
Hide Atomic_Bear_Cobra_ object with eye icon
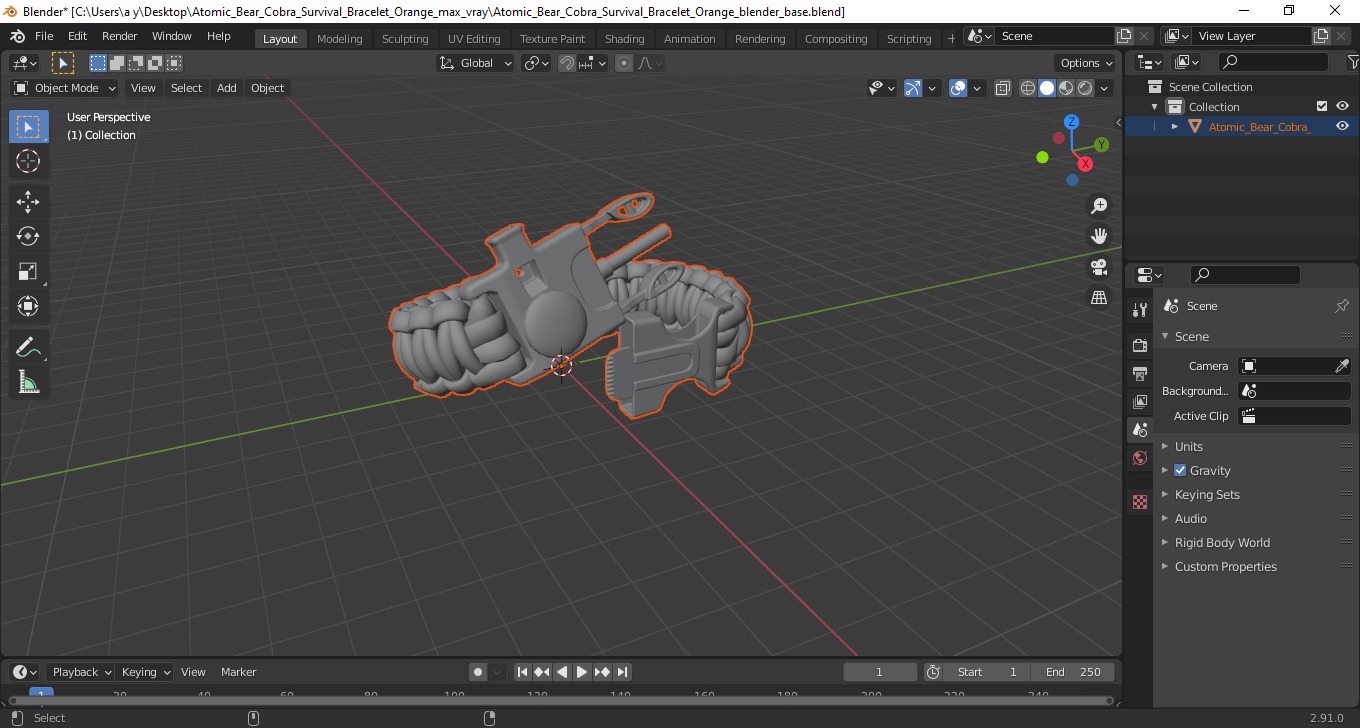[x=1342, y=126]
